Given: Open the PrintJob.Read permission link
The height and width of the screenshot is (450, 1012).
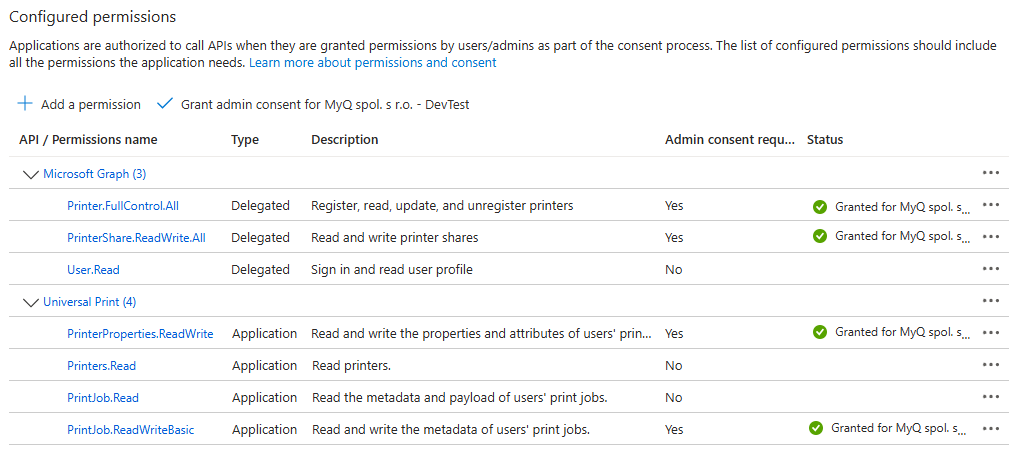Looking at the screenshot, I should [x=103, y=398].
